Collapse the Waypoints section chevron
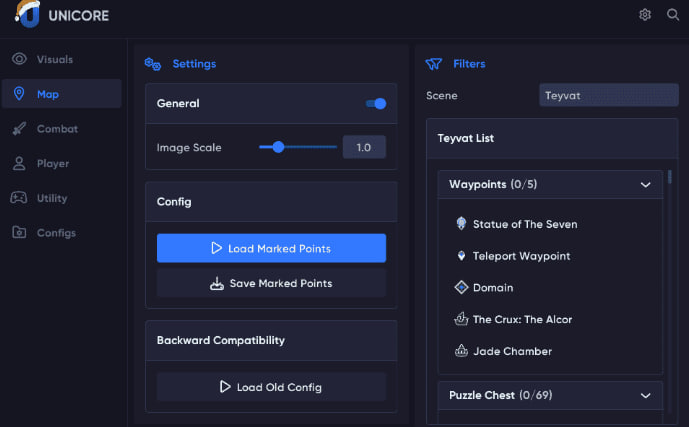This screenshot has width=689, height=427. [x=646, y=185]
